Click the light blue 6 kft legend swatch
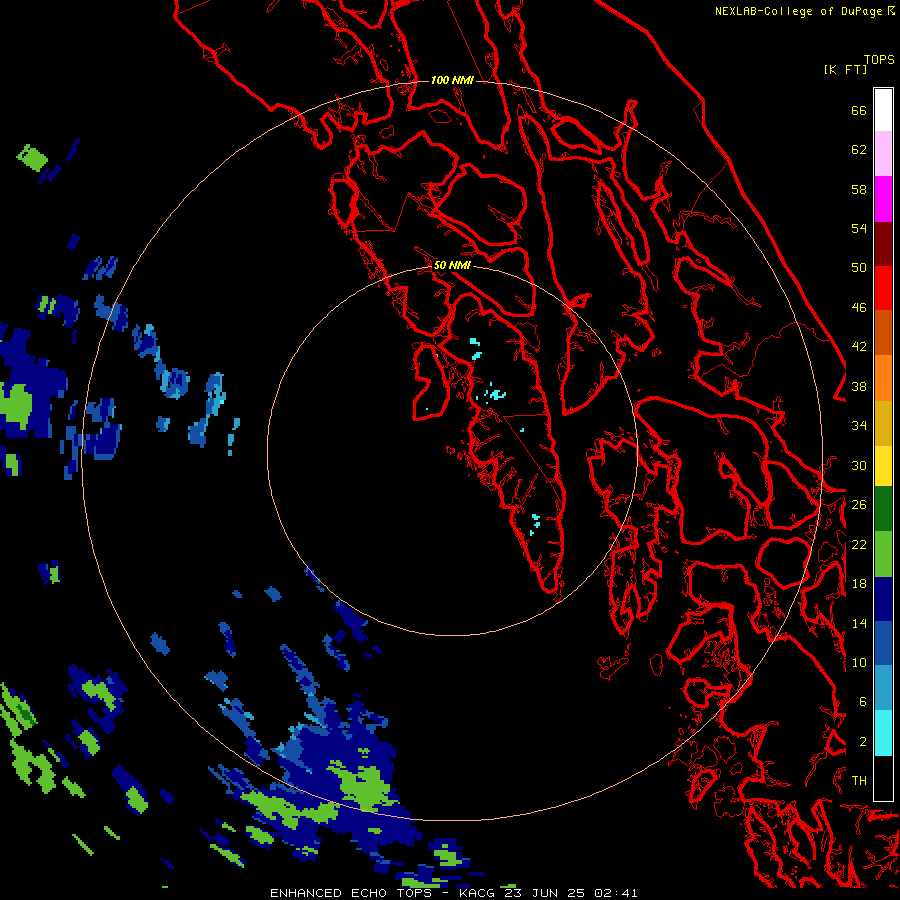 tap(883, 688)
